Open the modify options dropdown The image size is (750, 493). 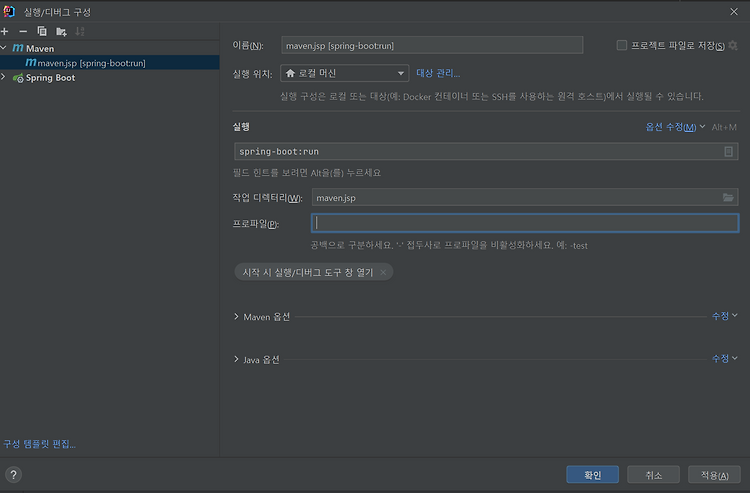pyautogui.click(x=675, y=127)
